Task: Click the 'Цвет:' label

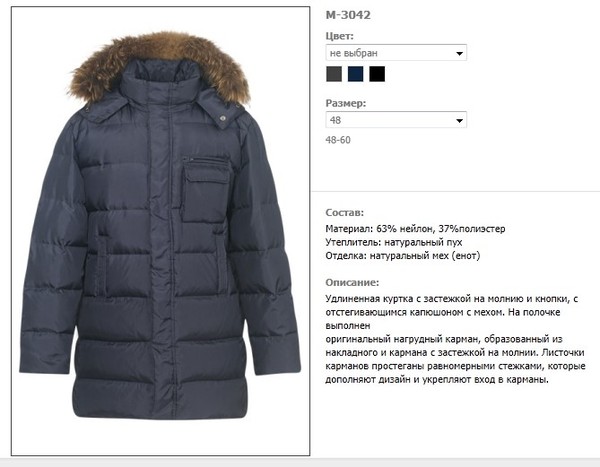Action: point(339,36)
